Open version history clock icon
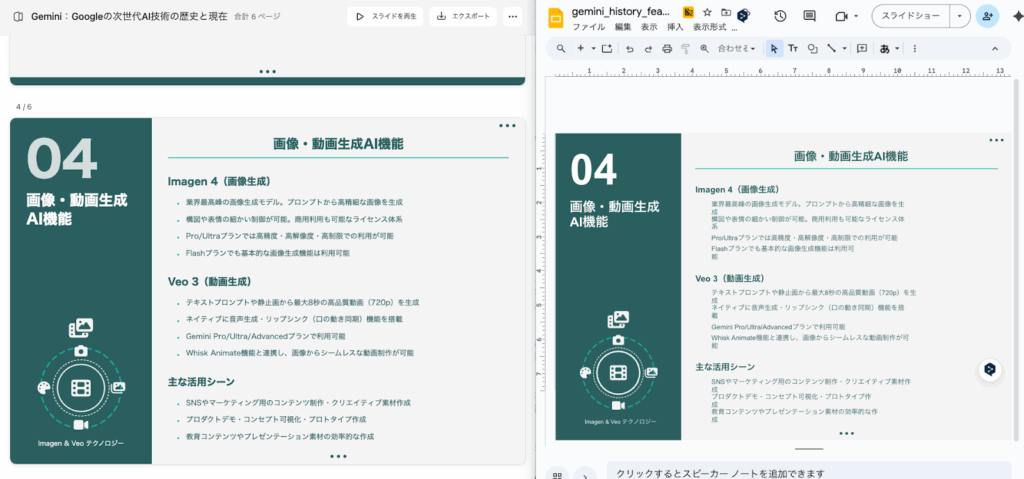The width and height of the screenshot is (1024, 479). coord(780,16)
